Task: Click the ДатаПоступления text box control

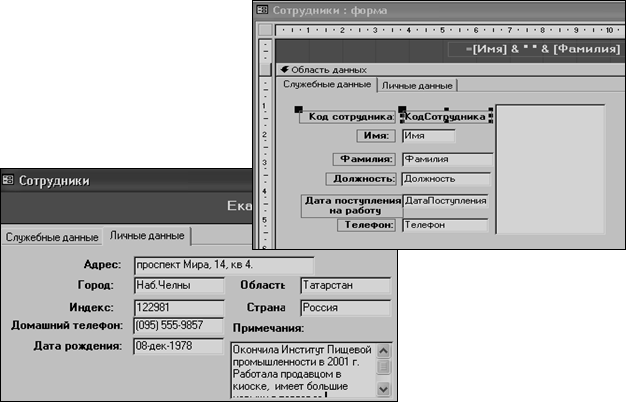Action: (x=446, y=201)
